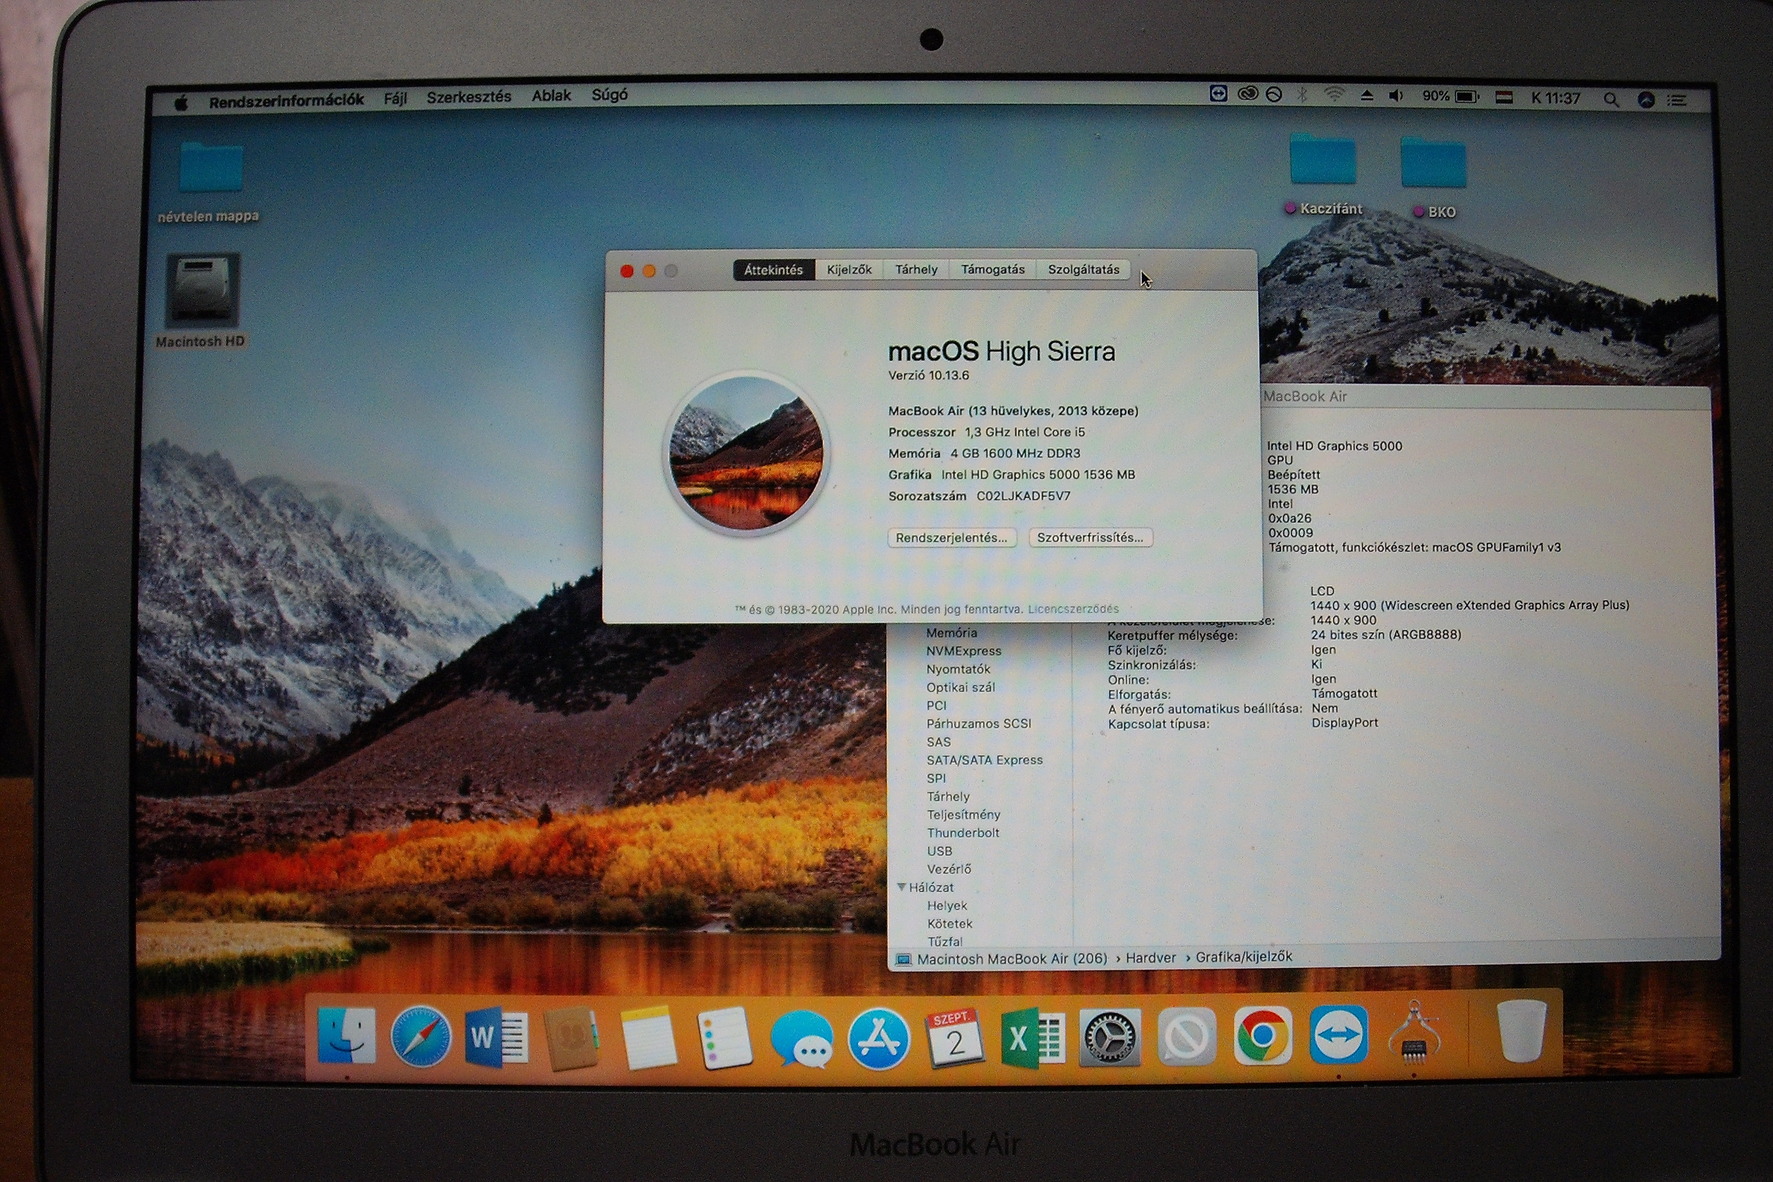1773x1182 pixels.
Task: Open the Szerkesztés menu
Action: [469, 97]
